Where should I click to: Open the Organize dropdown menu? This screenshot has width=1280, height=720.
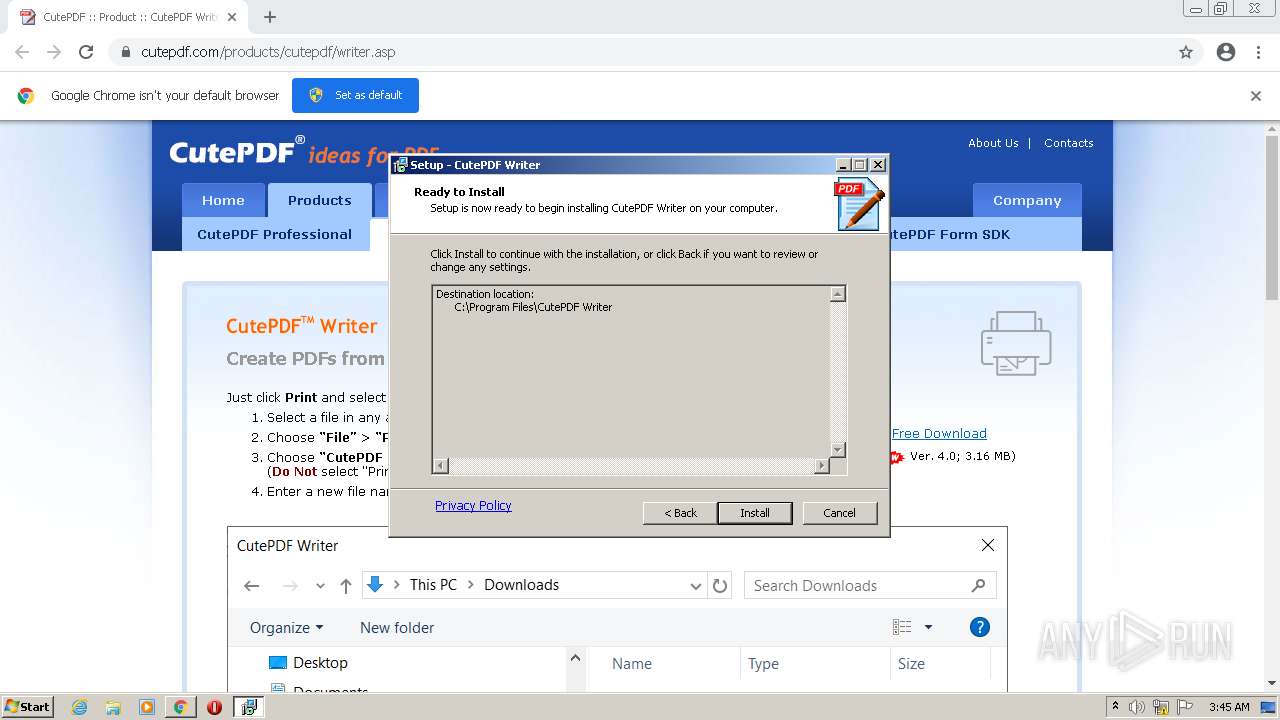tap(287, 627)
